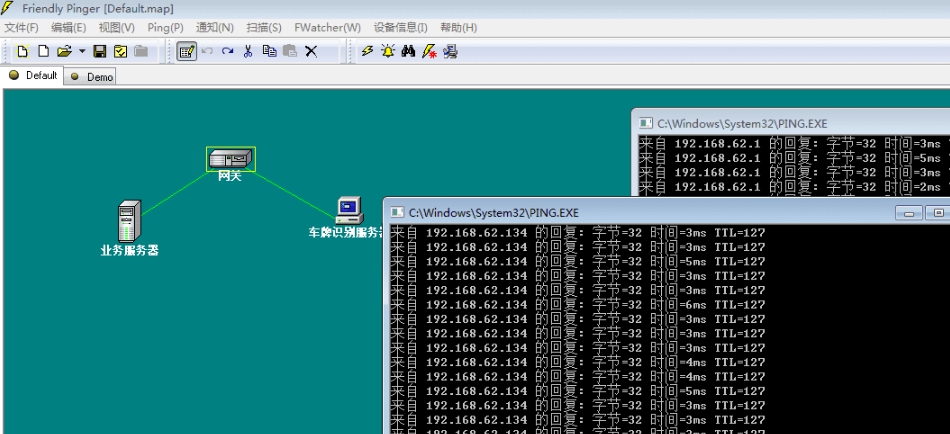Switch to the Demo tab
This screenshot has height=434, width=950.
point(92,76)
